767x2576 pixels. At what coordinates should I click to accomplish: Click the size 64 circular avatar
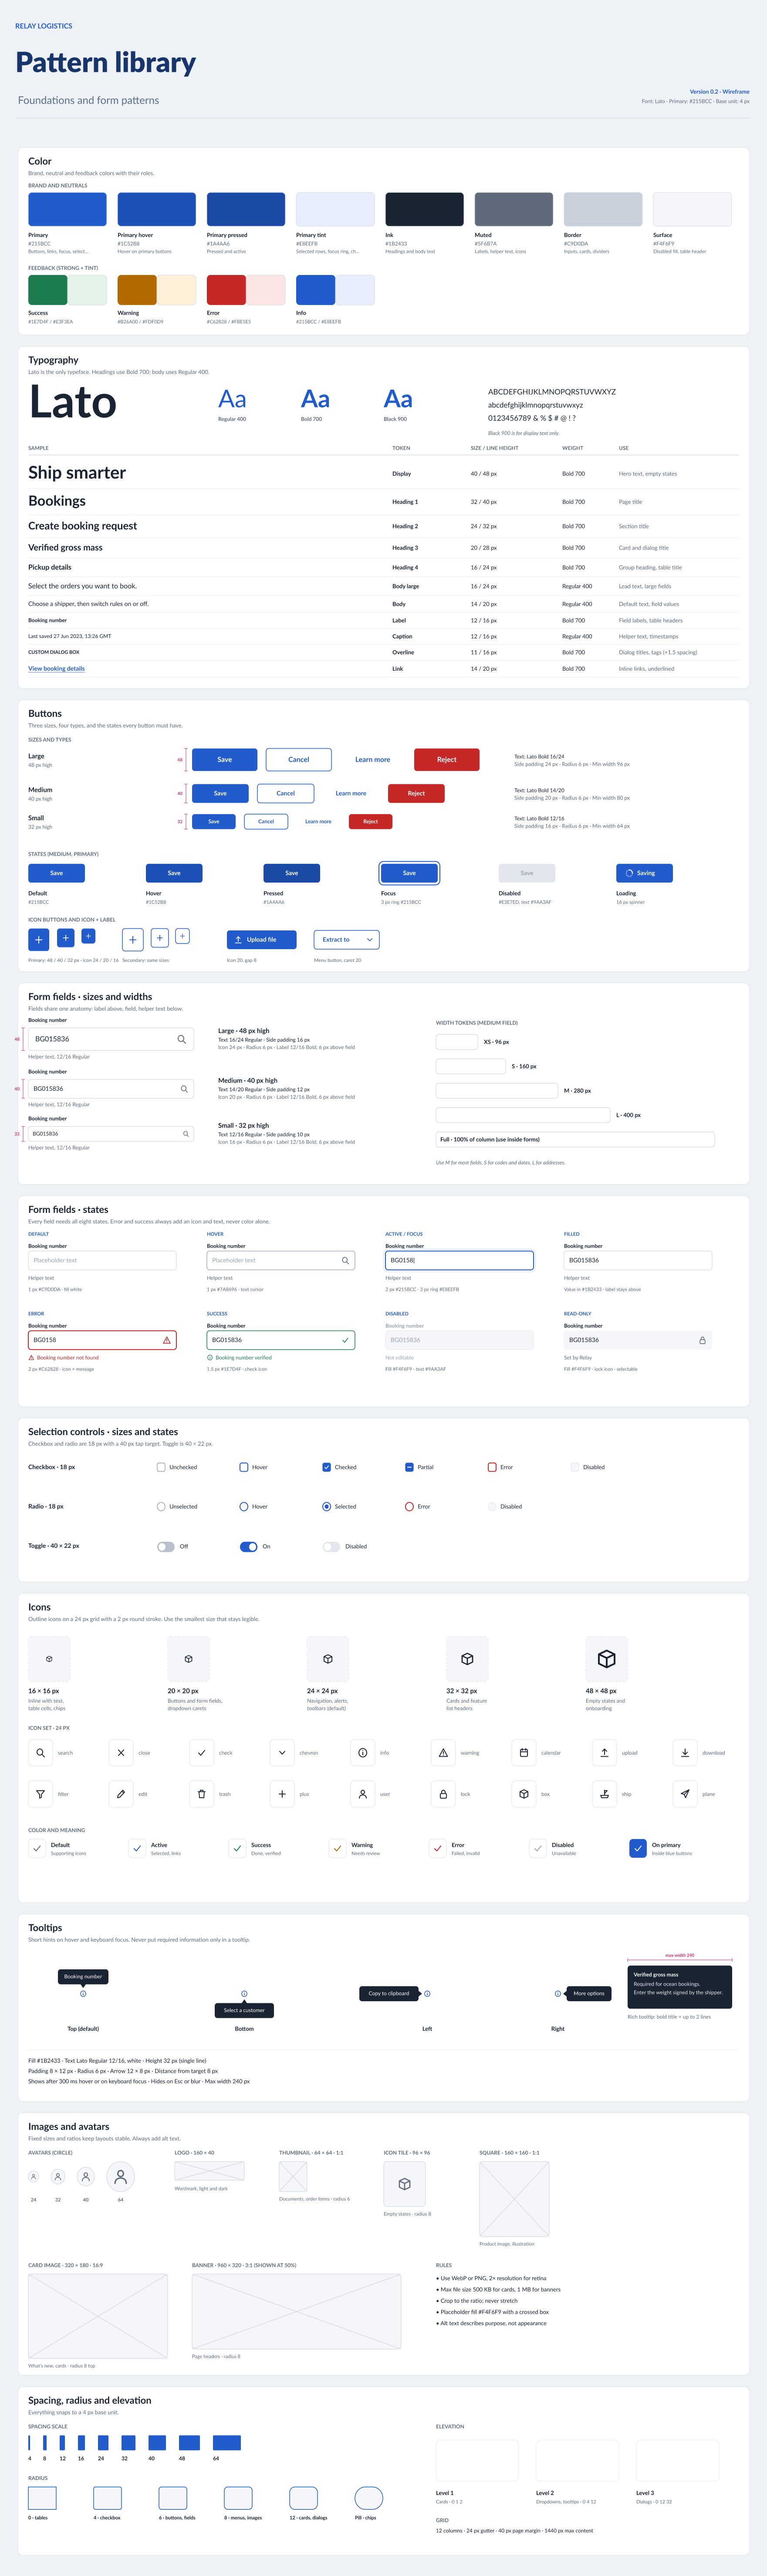tap(120, 2176)
